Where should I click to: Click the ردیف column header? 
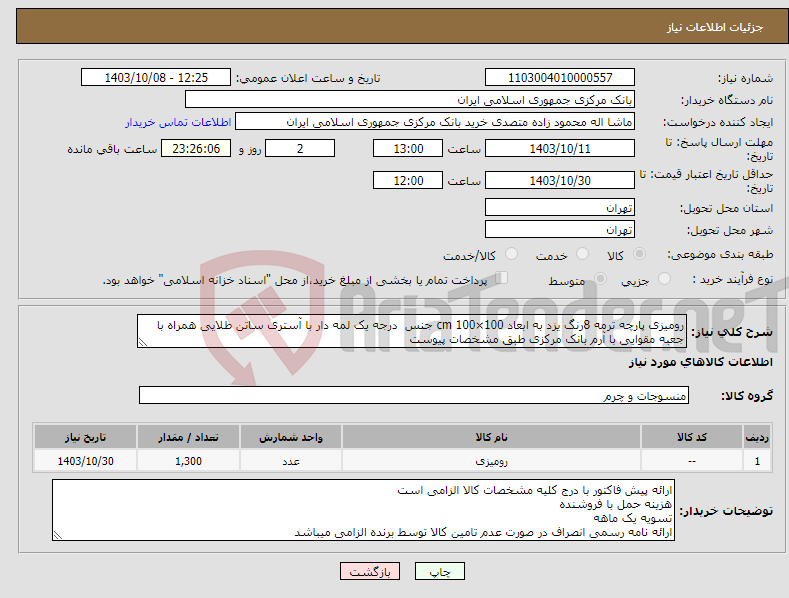(x=757, y=437)
